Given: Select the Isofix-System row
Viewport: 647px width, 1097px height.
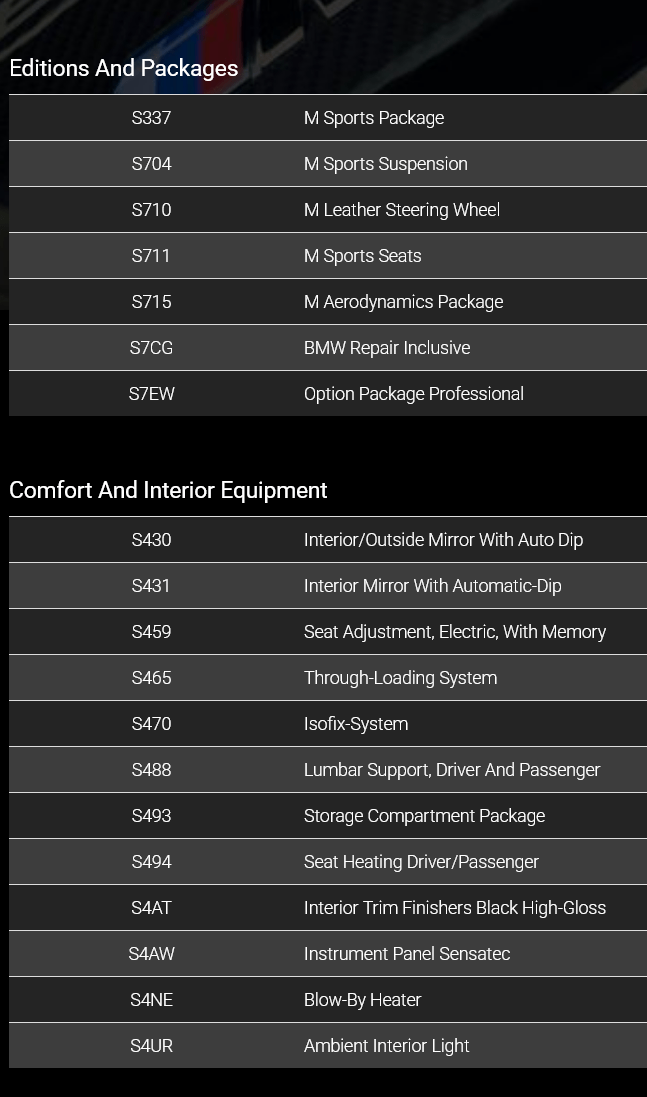Looking at the screenshot, I should (355, 724).
